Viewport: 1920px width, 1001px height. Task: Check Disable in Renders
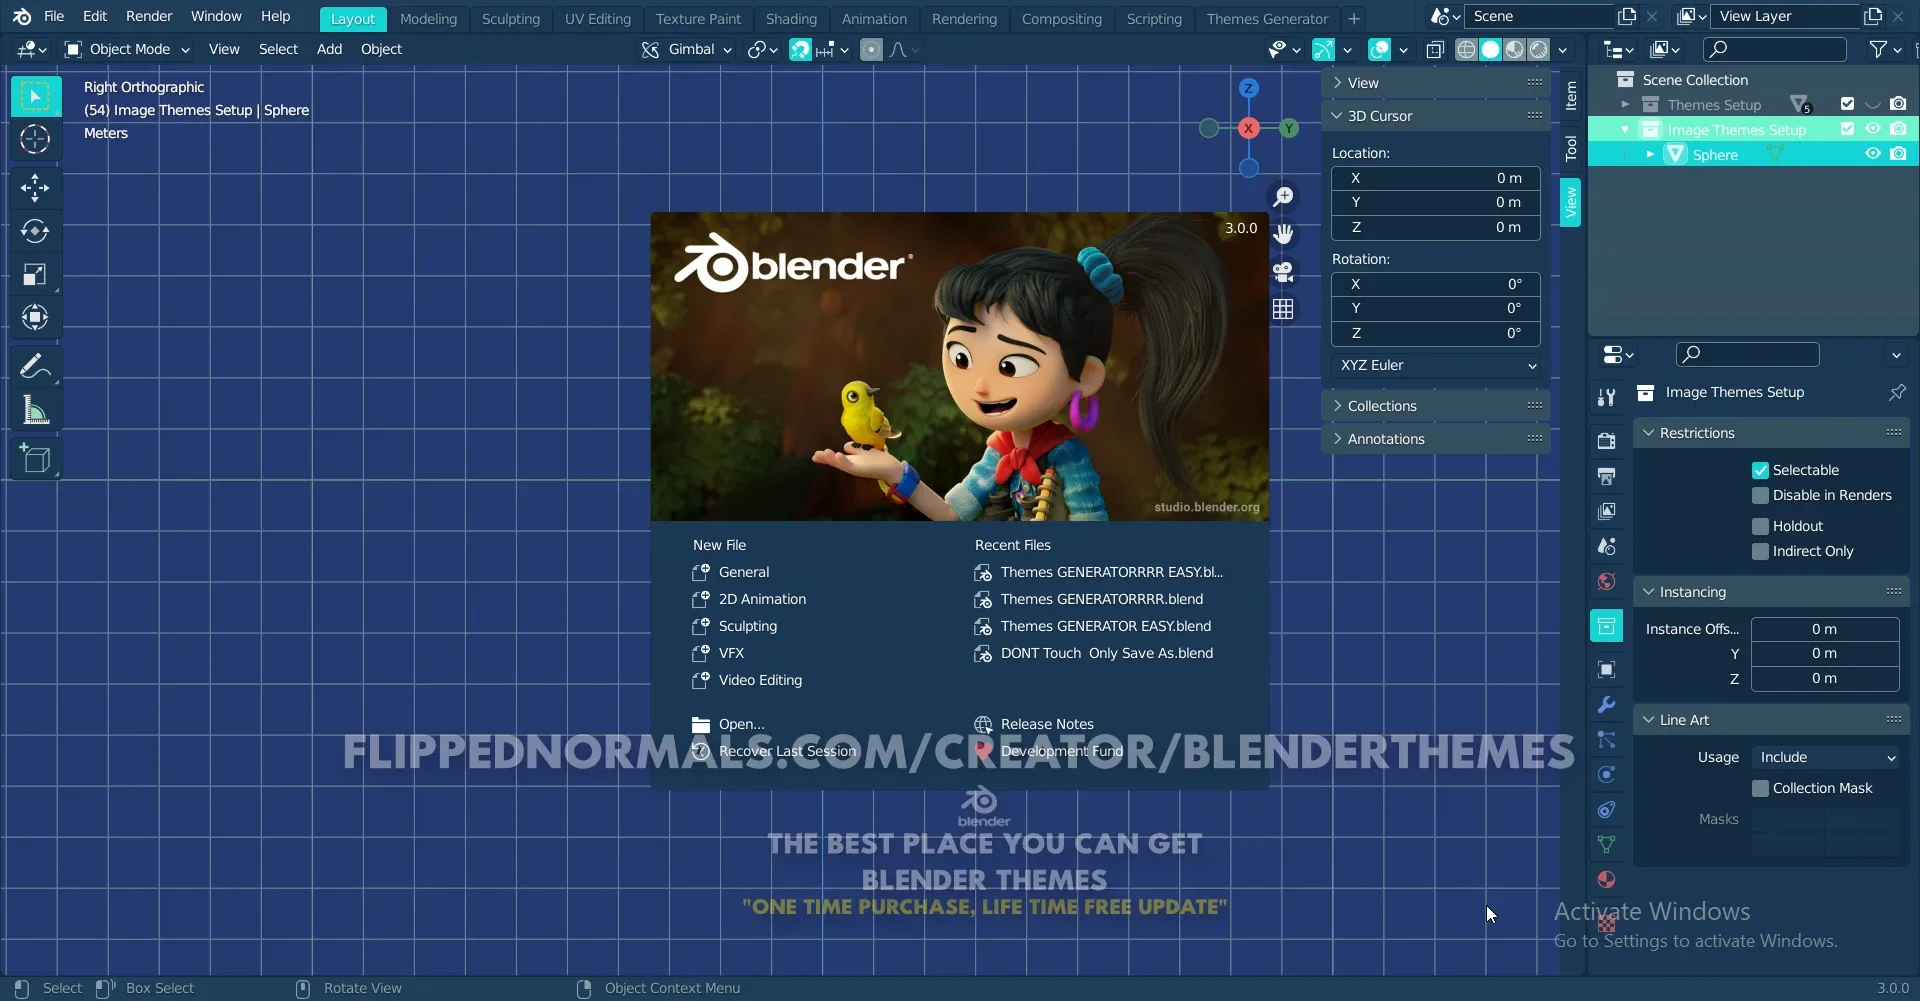[x=1760, y=495]
